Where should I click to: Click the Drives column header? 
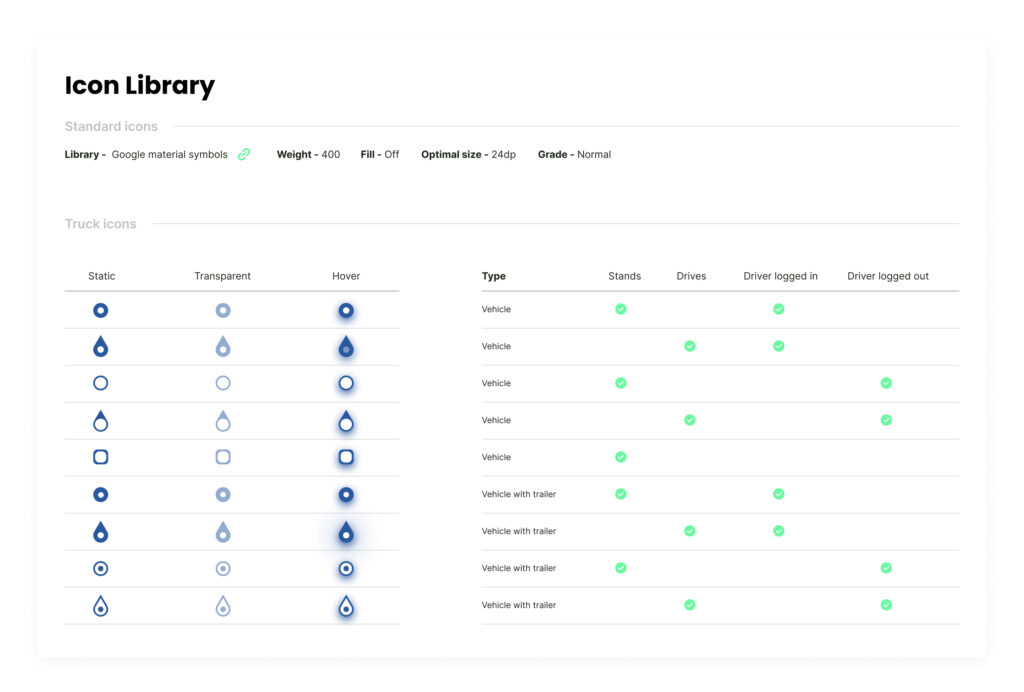[x=691, y=276]
